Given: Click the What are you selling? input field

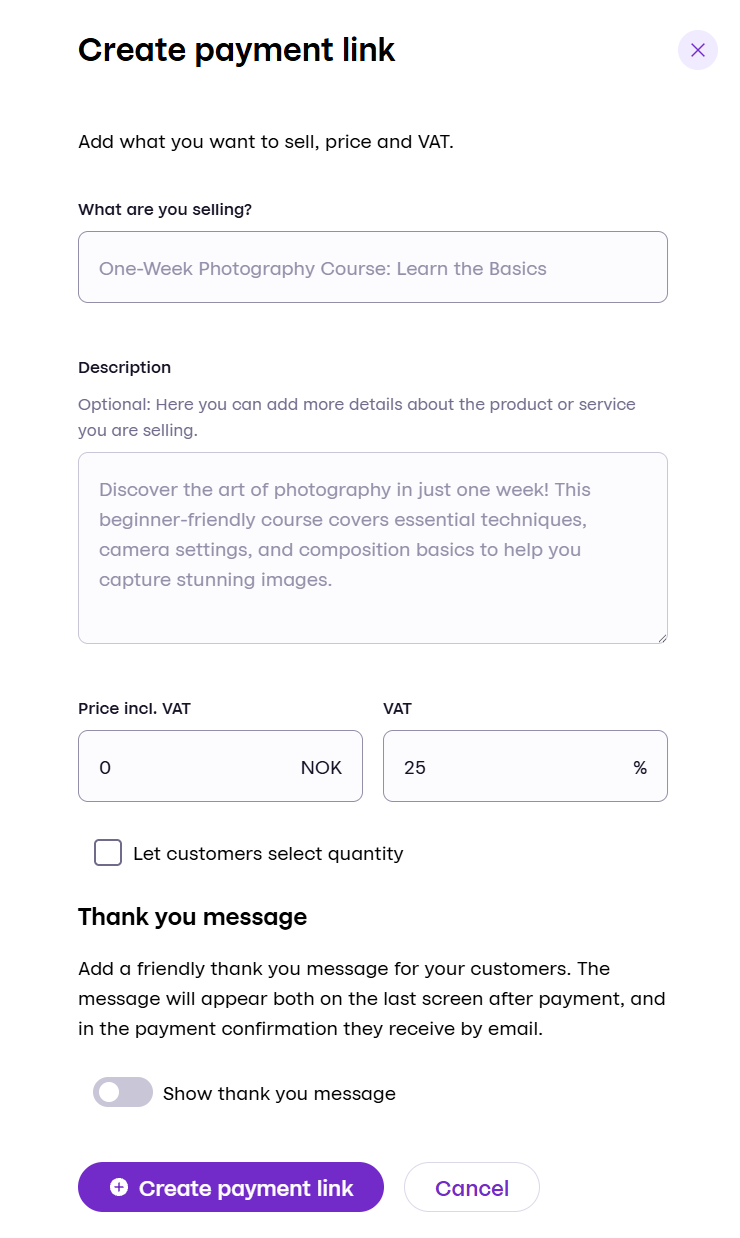Looking at the screenshot, I should click(373, 267).
